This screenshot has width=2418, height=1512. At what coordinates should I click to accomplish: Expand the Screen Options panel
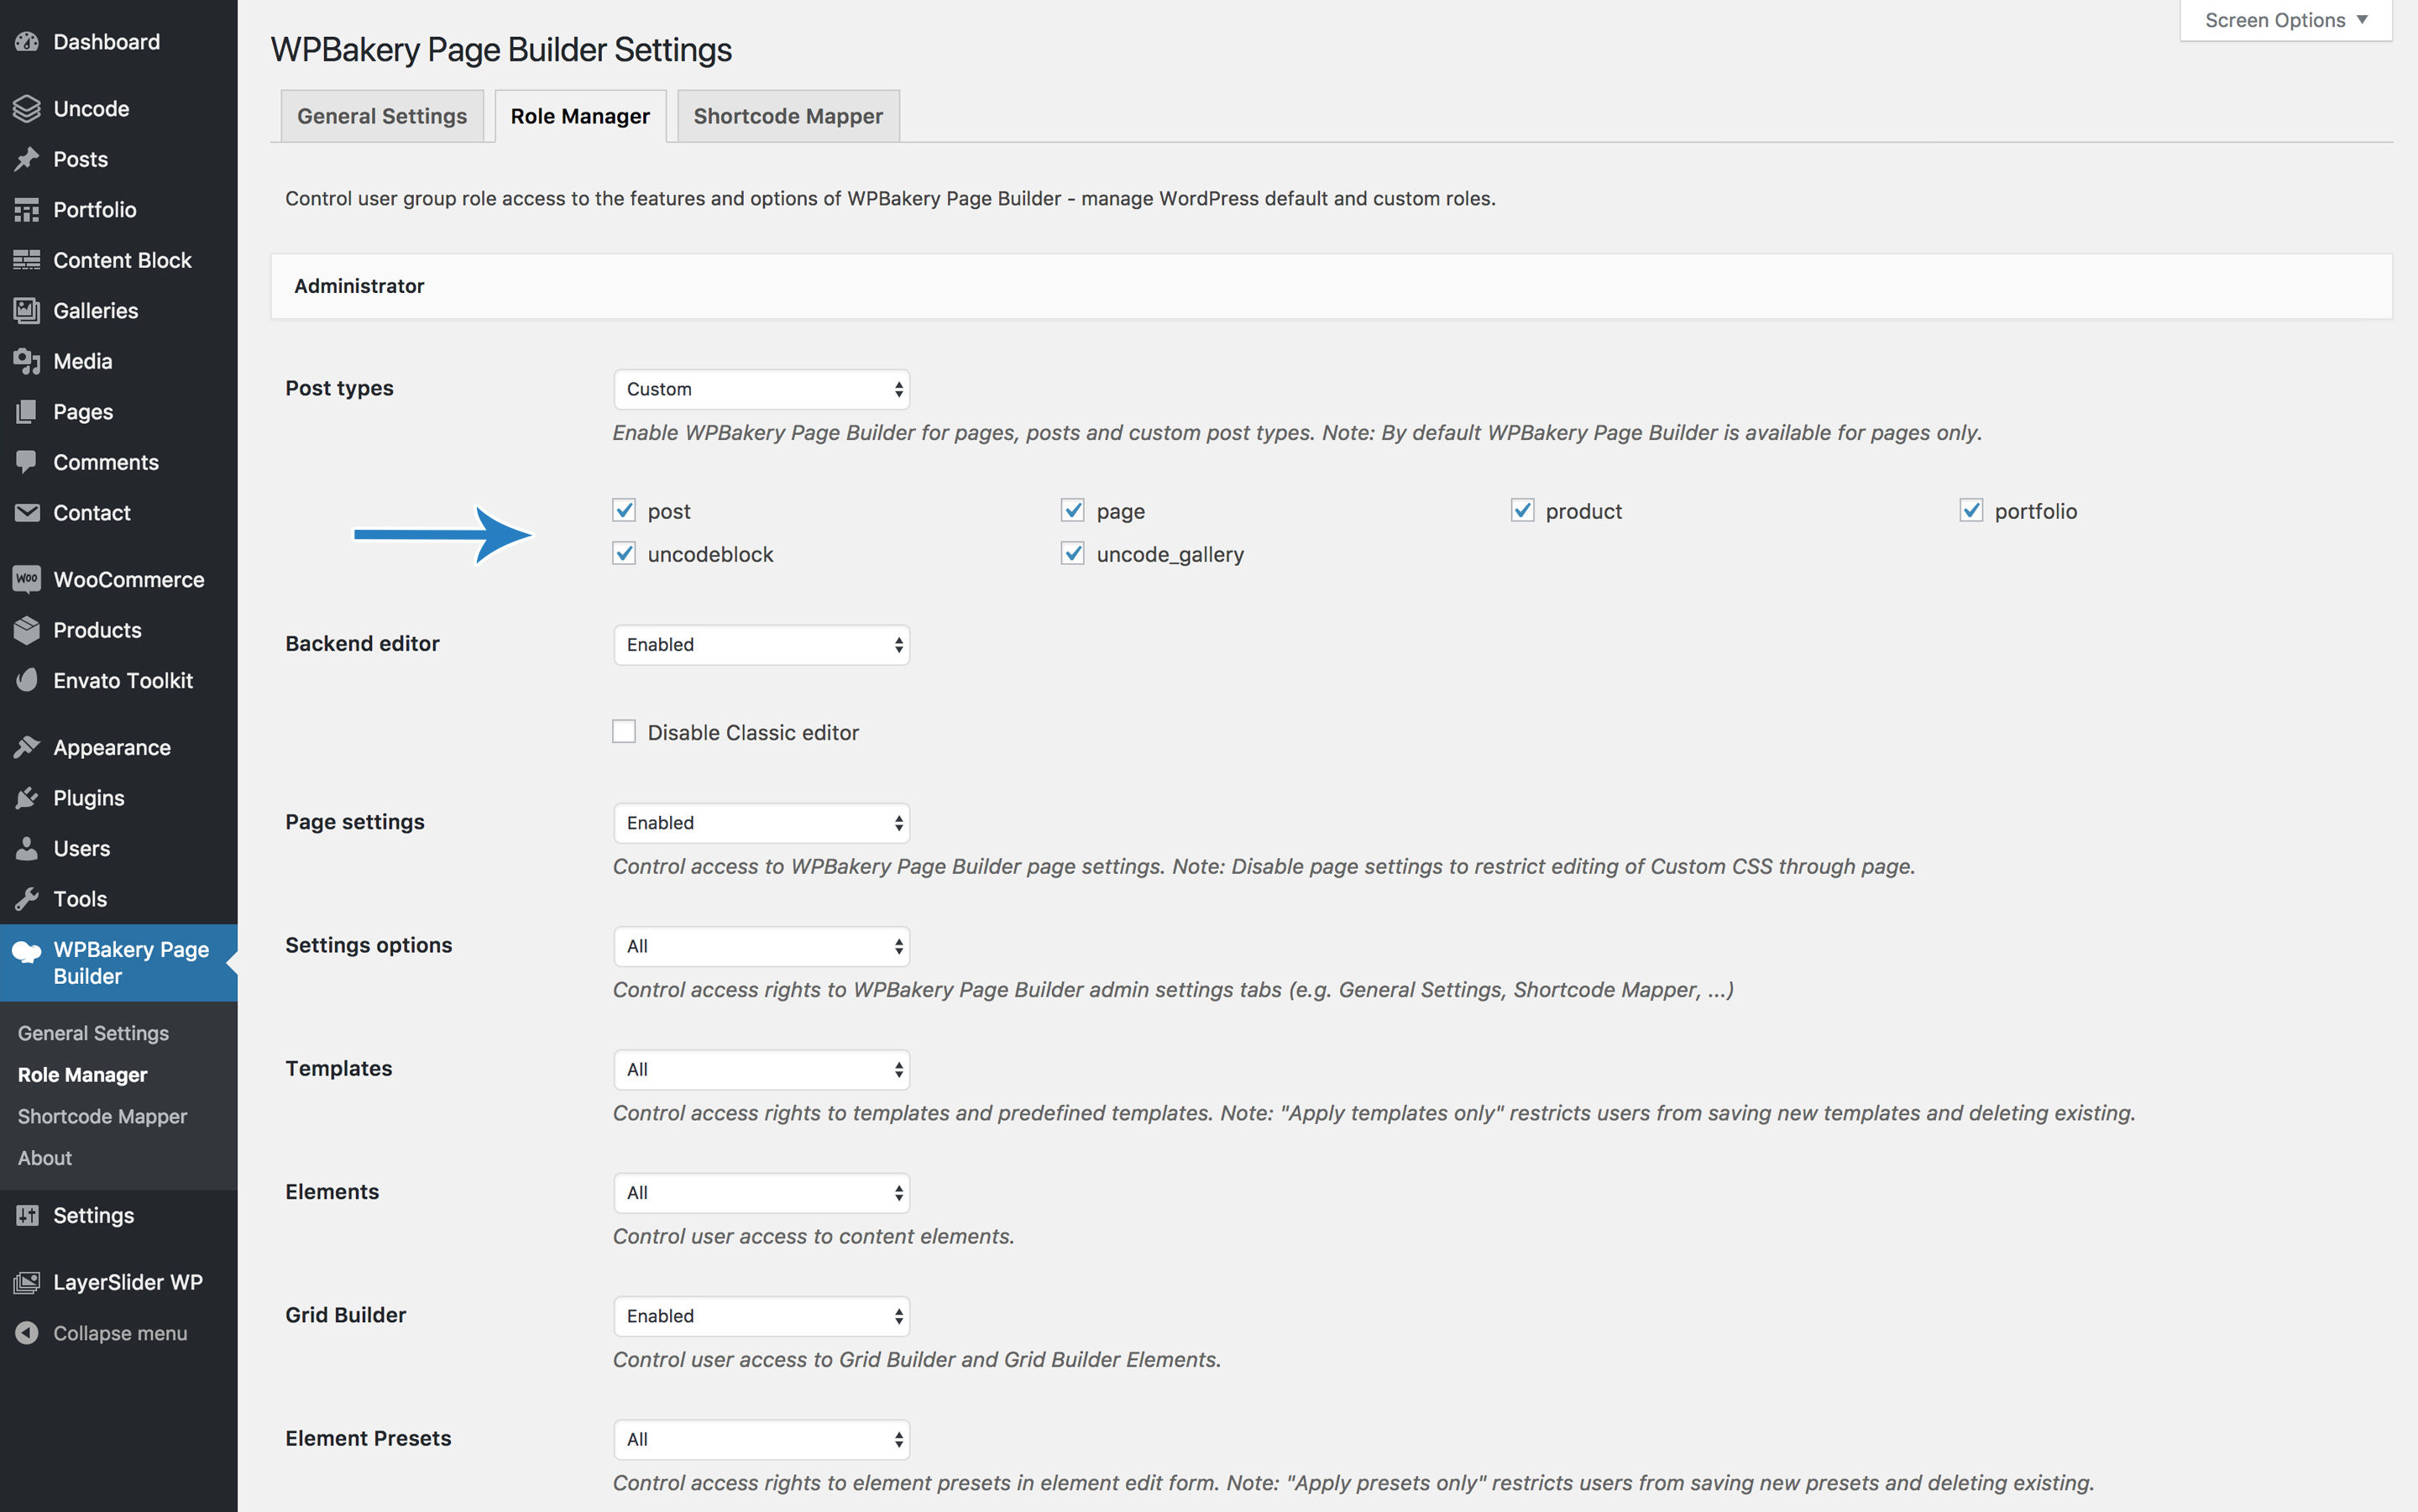pyautogui.click(x=2285, y=20)
